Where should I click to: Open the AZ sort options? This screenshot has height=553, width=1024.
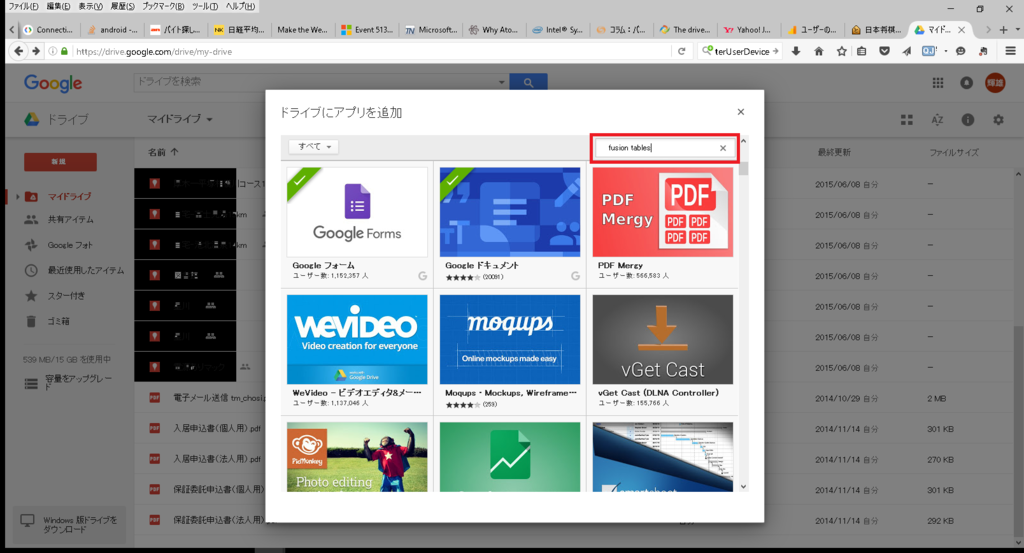point(937,119)
